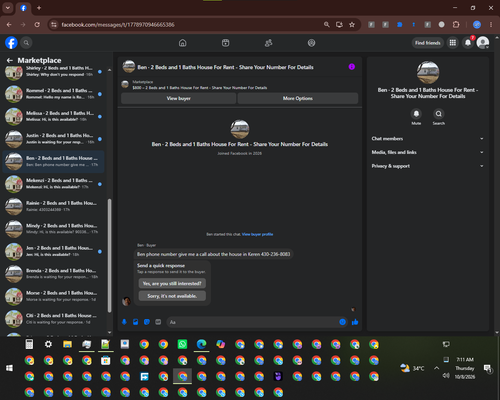Open a new browser tab
This screenshot has width=500, height=400.
pyautogui.click(x=39, y=8)
